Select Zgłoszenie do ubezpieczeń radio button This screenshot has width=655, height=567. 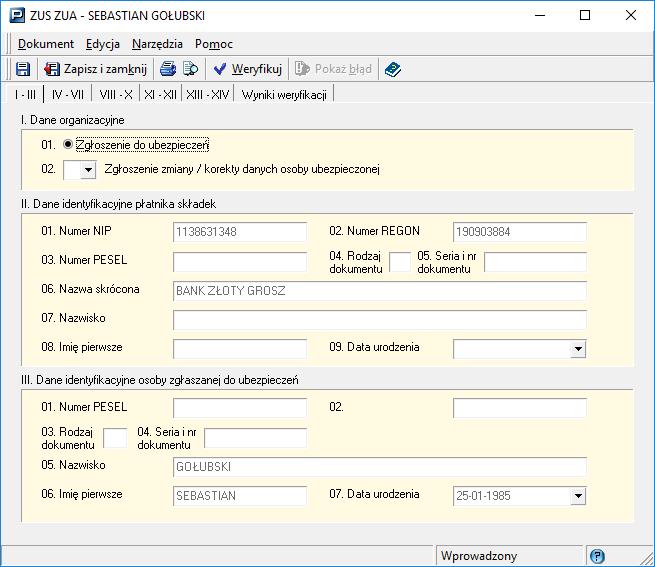click(x=68, y=145)
